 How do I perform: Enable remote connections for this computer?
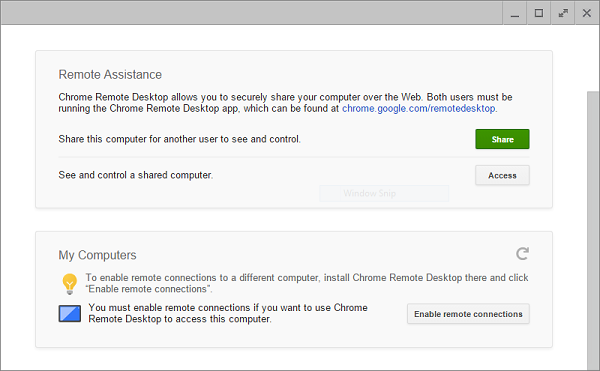(x=468, y=314)
